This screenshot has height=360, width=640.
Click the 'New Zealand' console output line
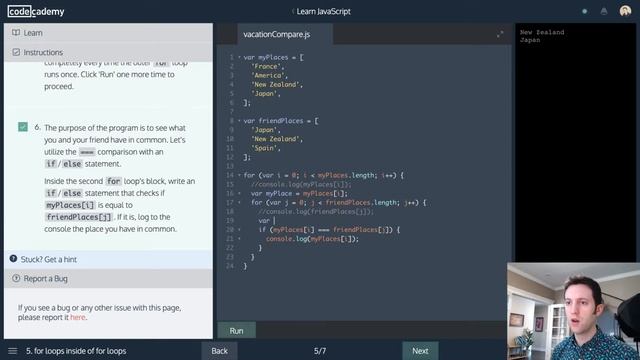542,32
